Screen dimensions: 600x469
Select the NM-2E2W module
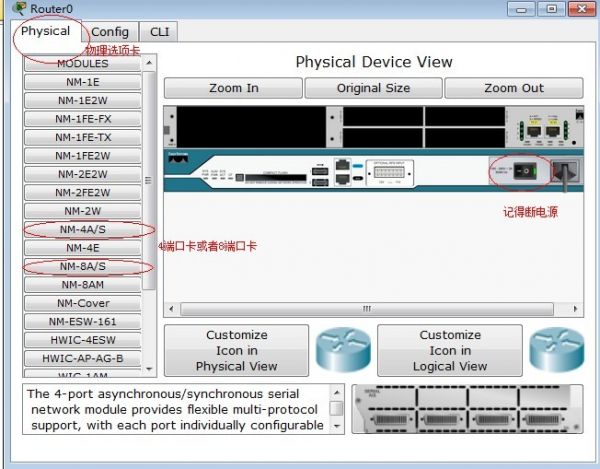[83, 174]
